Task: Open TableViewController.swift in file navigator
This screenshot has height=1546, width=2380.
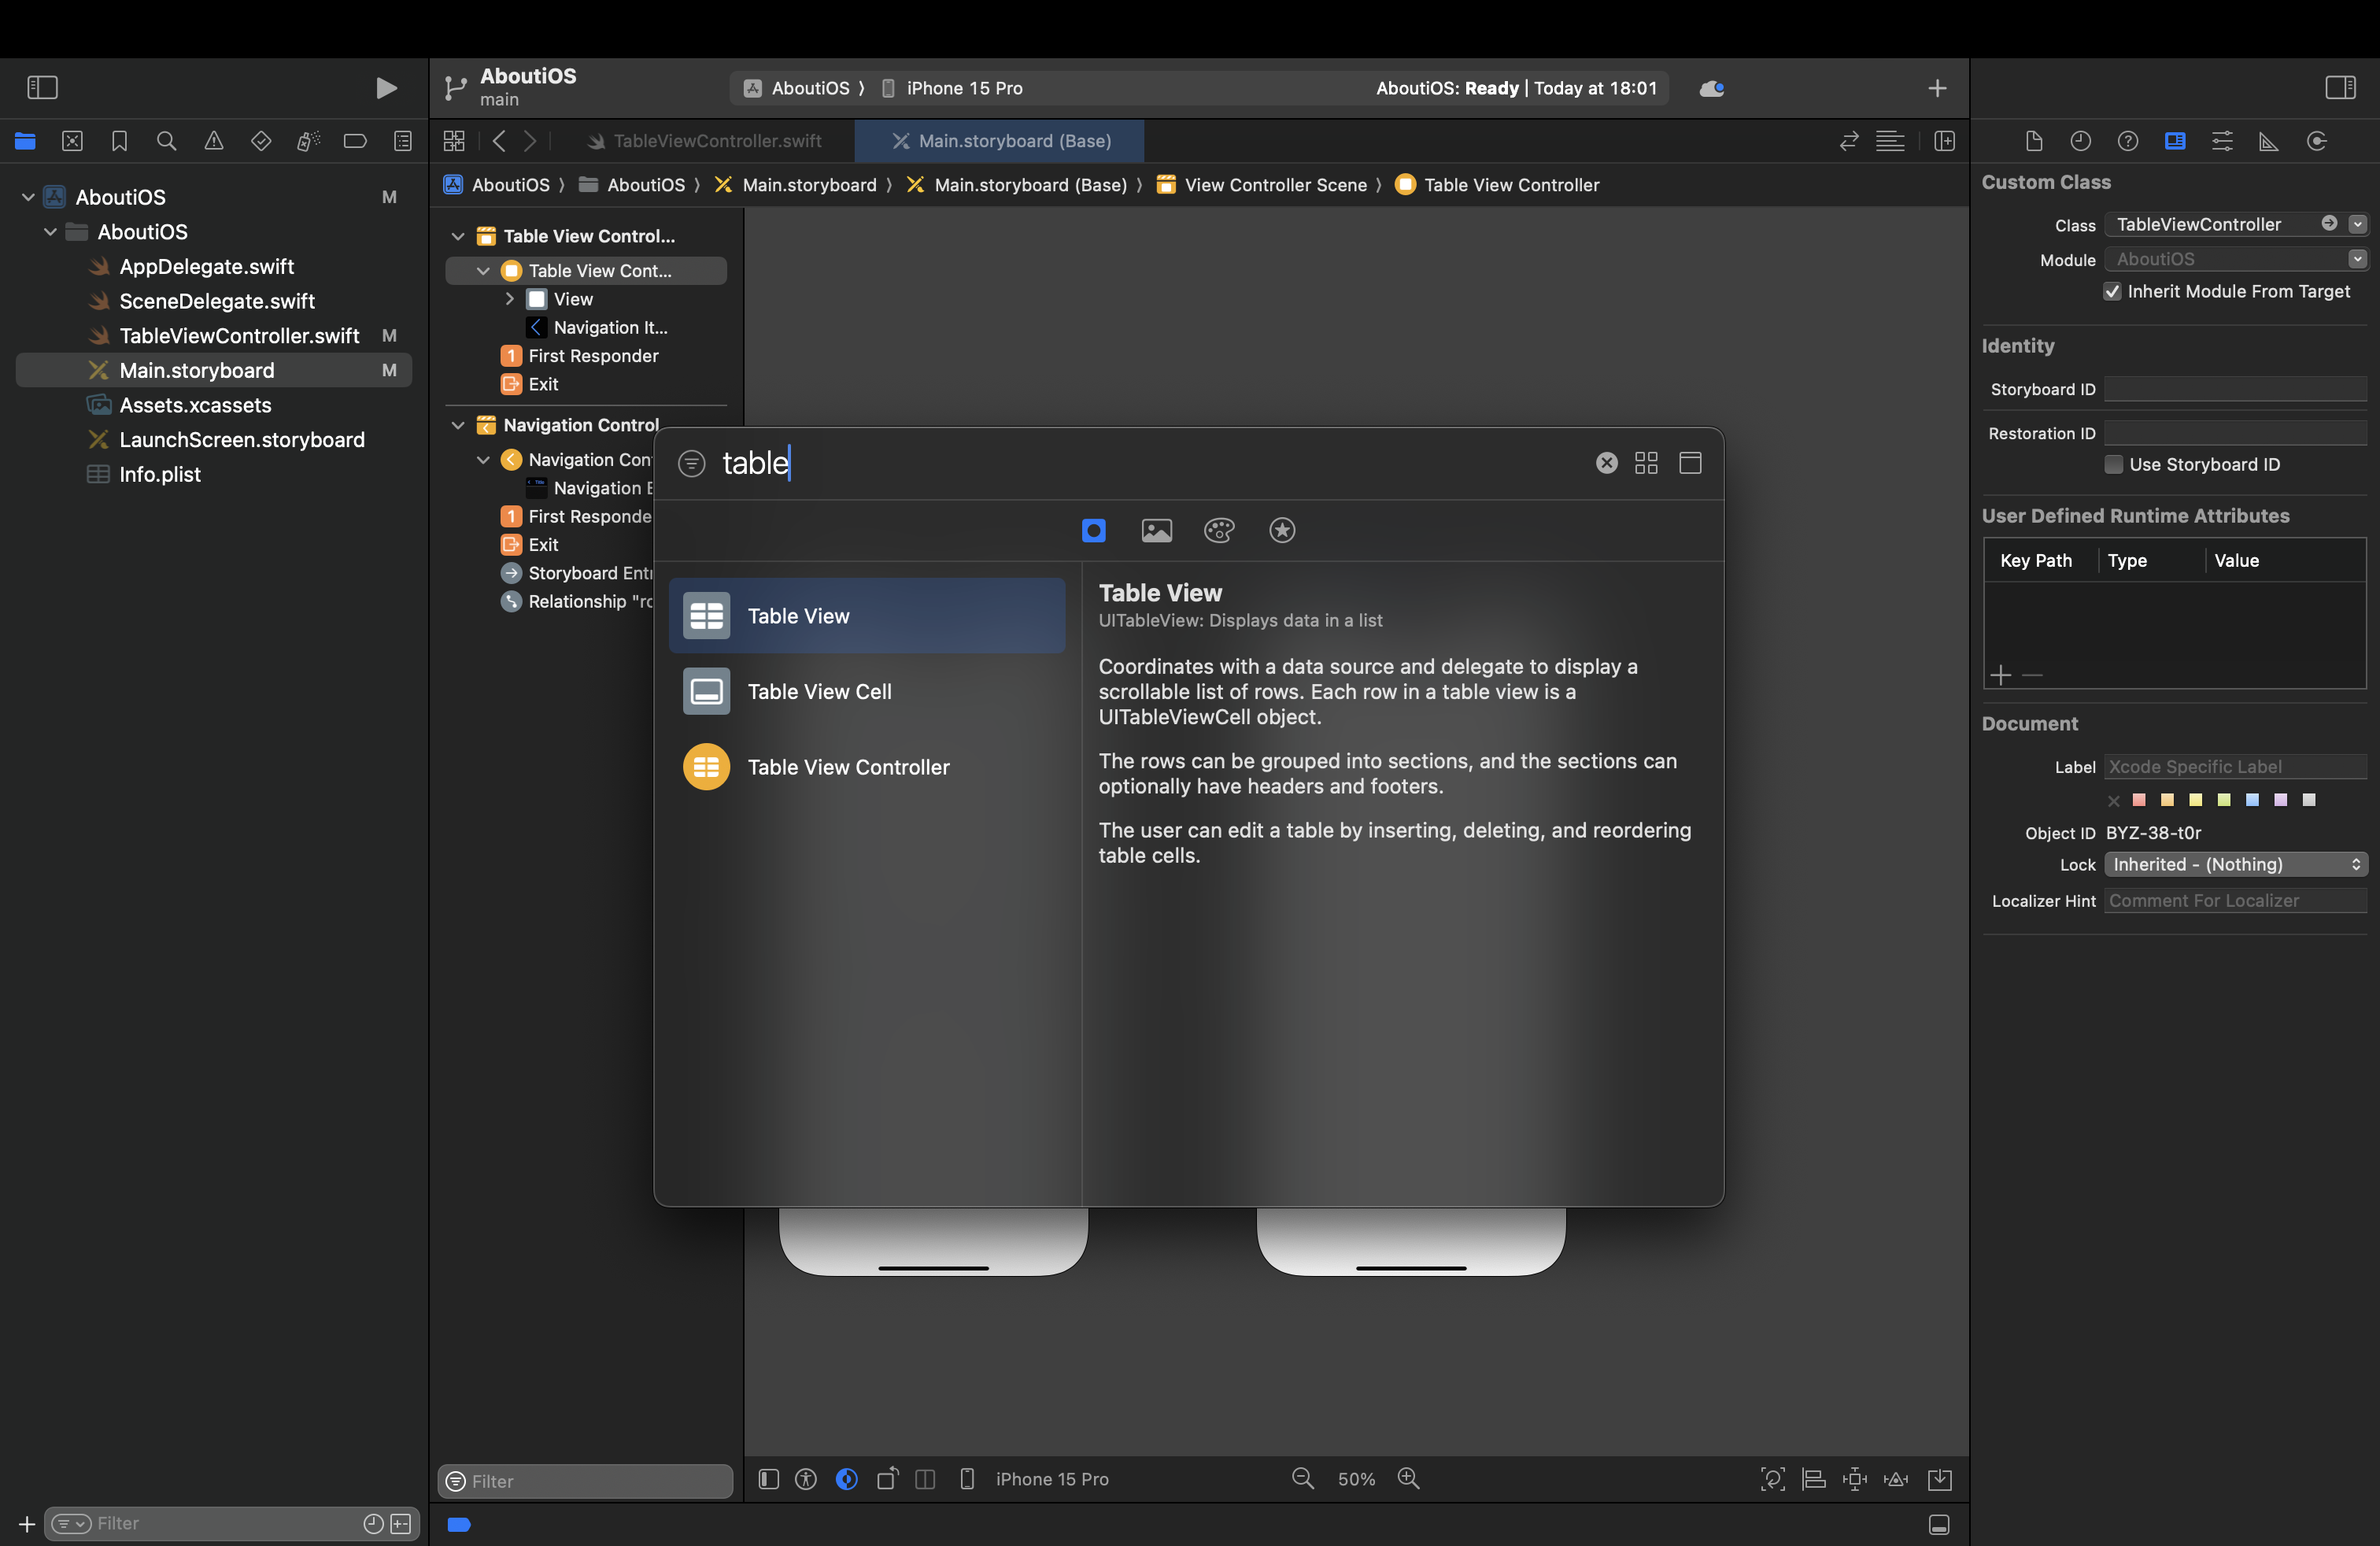Action: (x=239, y=336)
